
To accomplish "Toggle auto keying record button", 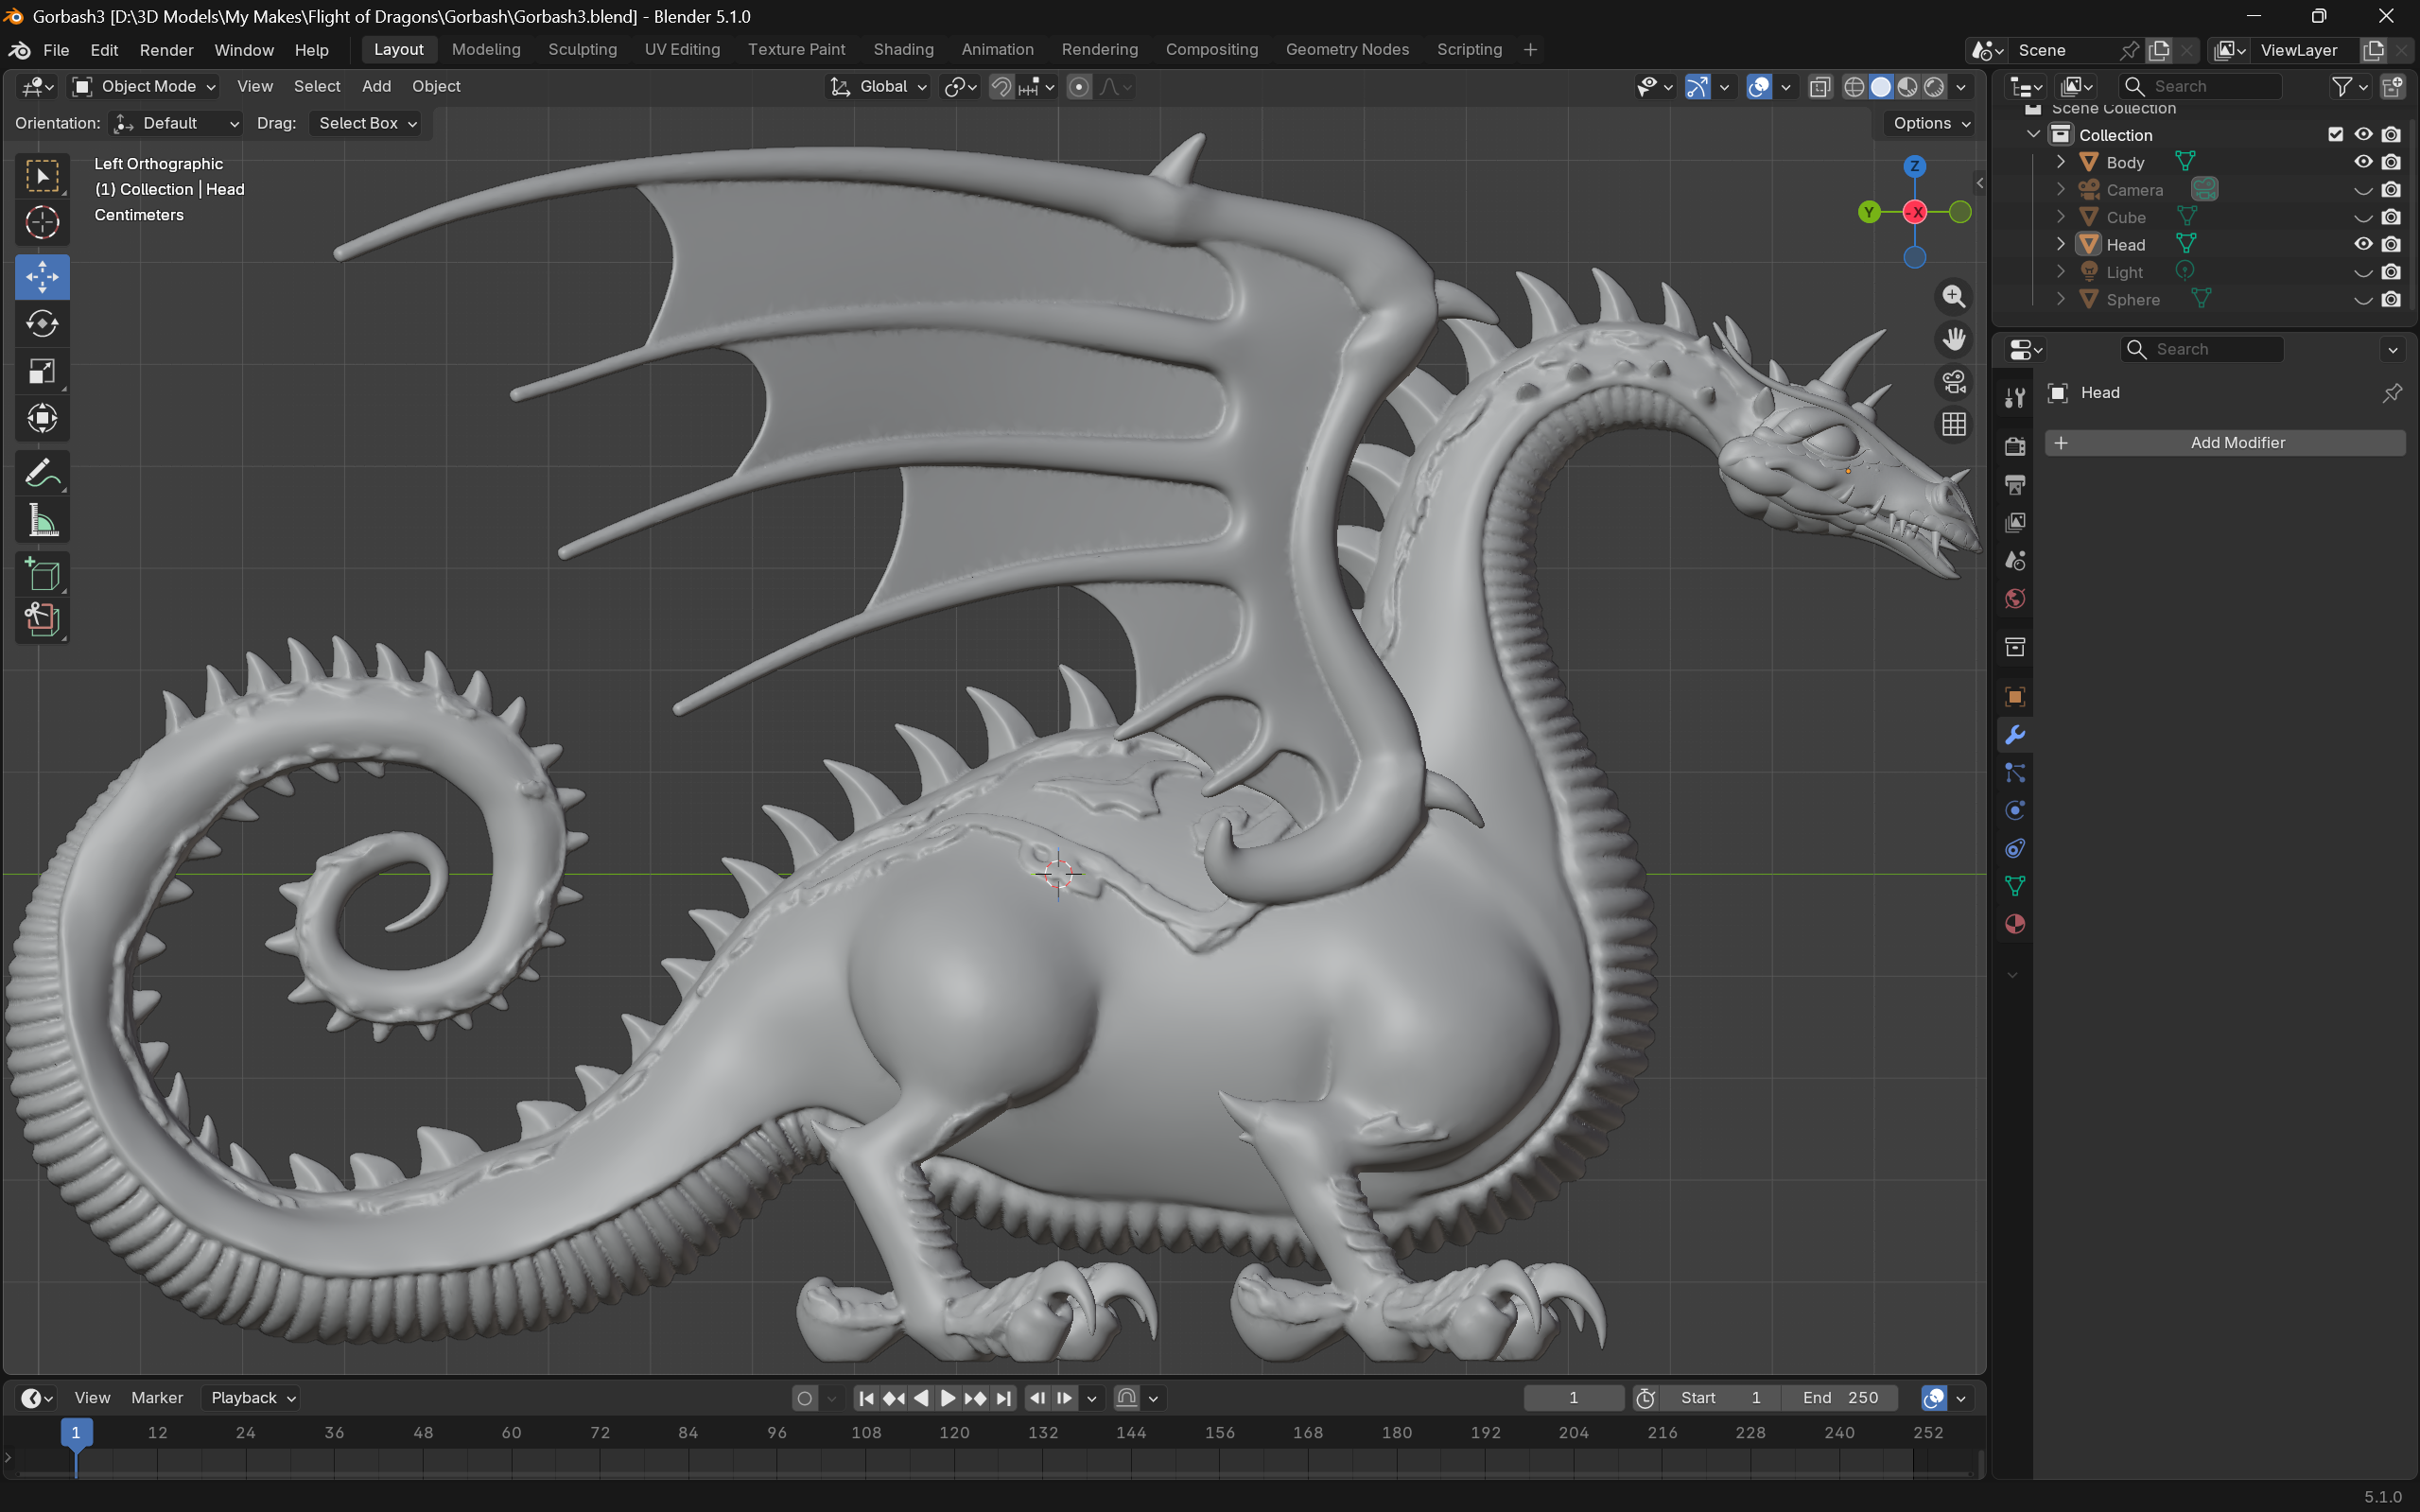I will tap(804, 1398).
